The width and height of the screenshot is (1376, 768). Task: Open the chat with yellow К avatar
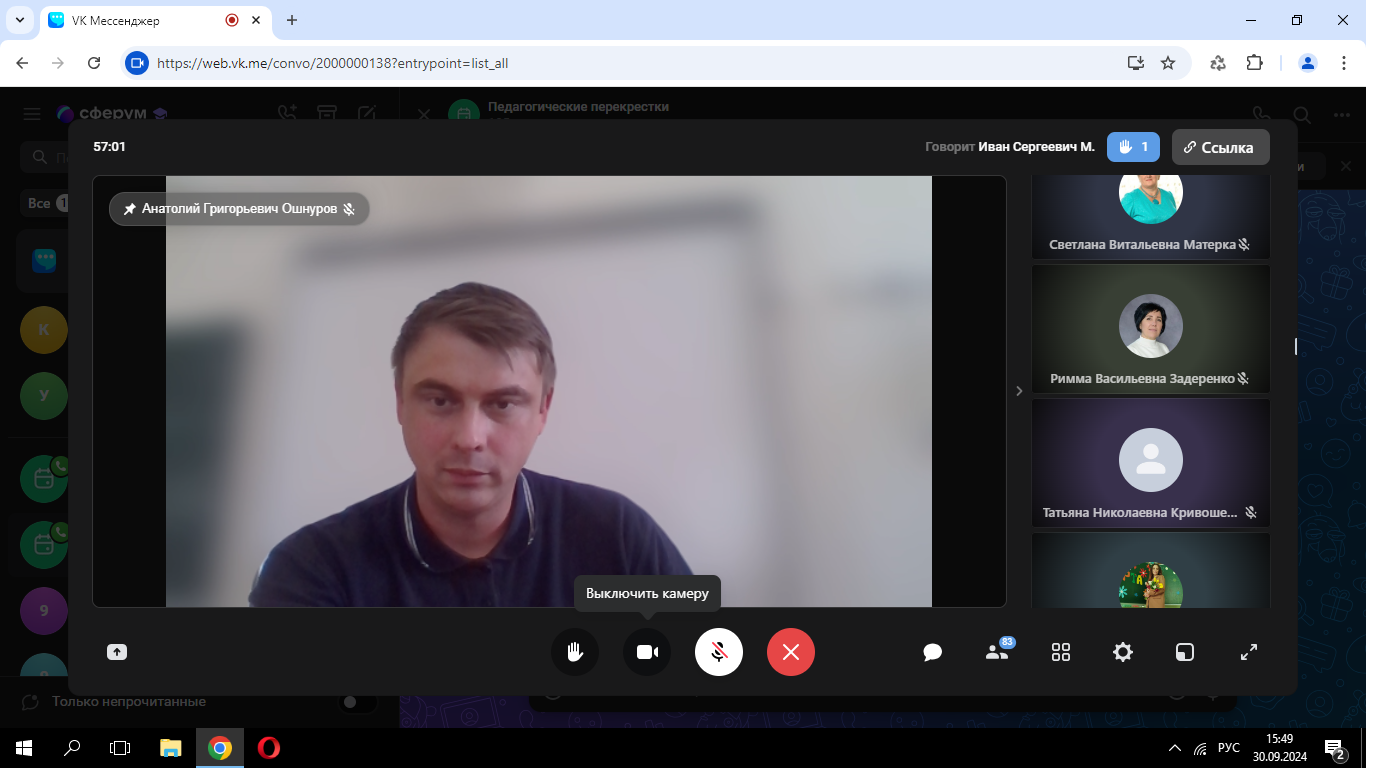pos(44,329)
